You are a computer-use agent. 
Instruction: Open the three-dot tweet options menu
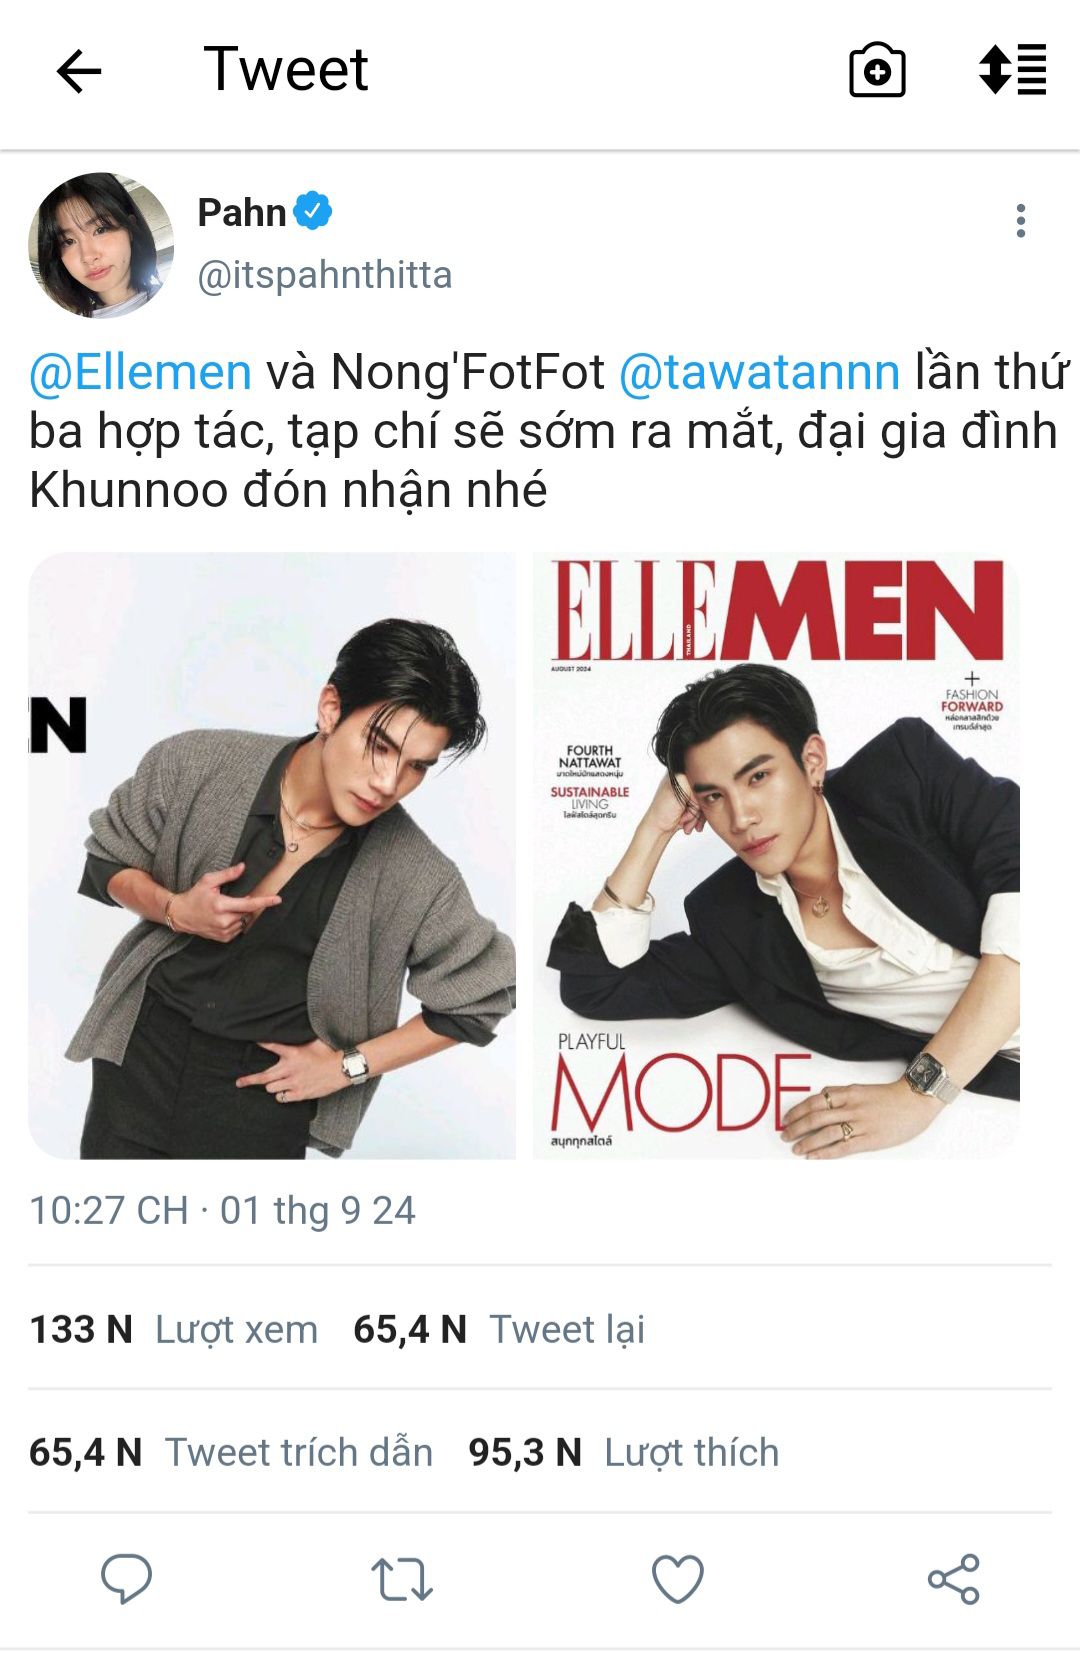(x=1020, y=221)
